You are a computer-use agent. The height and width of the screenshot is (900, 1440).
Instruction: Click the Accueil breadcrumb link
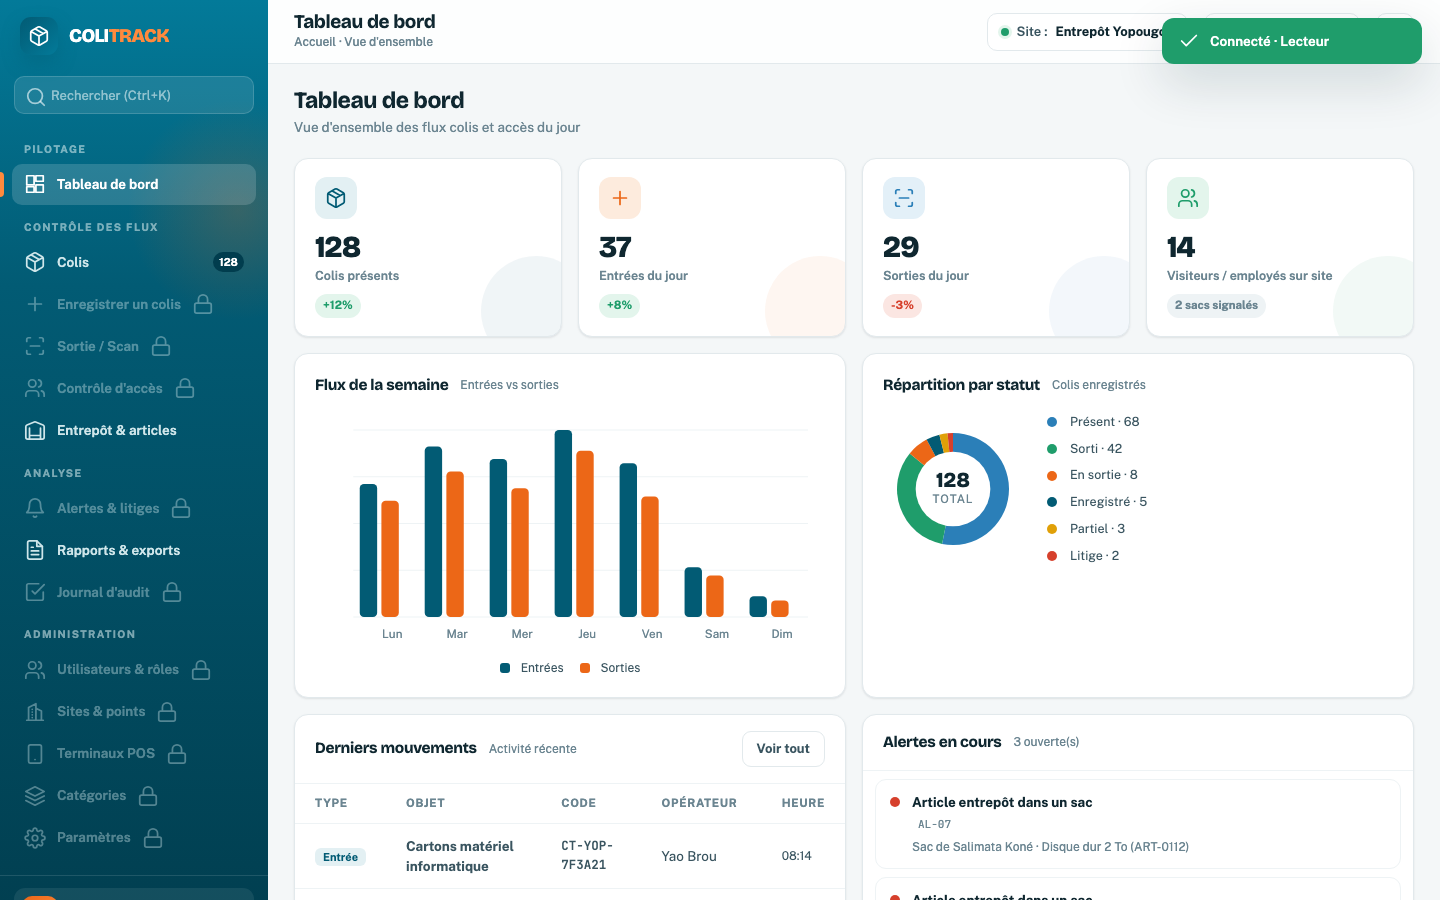tap(315, 42)
